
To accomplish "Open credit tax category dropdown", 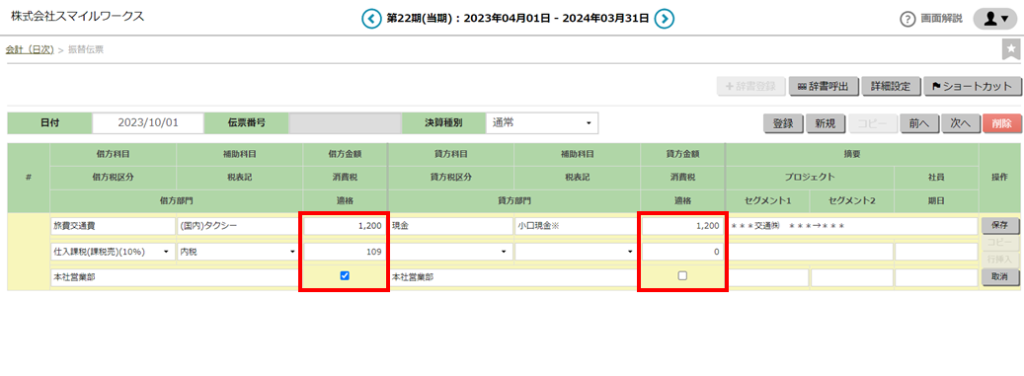I will tap(451, 251).
